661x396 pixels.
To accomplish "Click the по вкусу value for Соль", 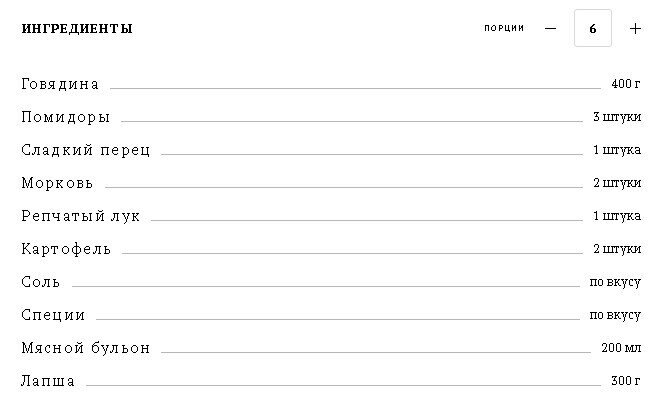I will click(615, 282).
